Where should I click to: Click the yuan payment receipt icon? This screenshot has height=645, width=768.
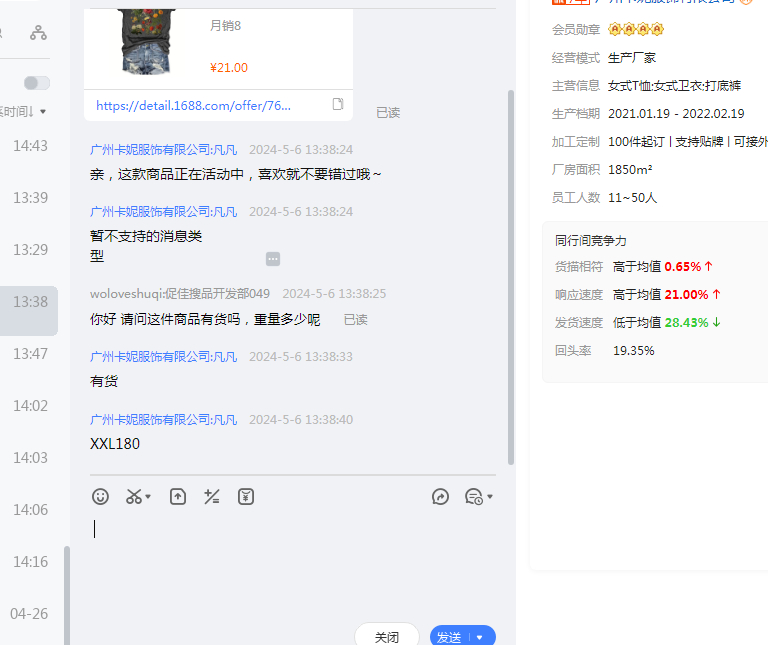pyautogui.click(x=246, y=496)
